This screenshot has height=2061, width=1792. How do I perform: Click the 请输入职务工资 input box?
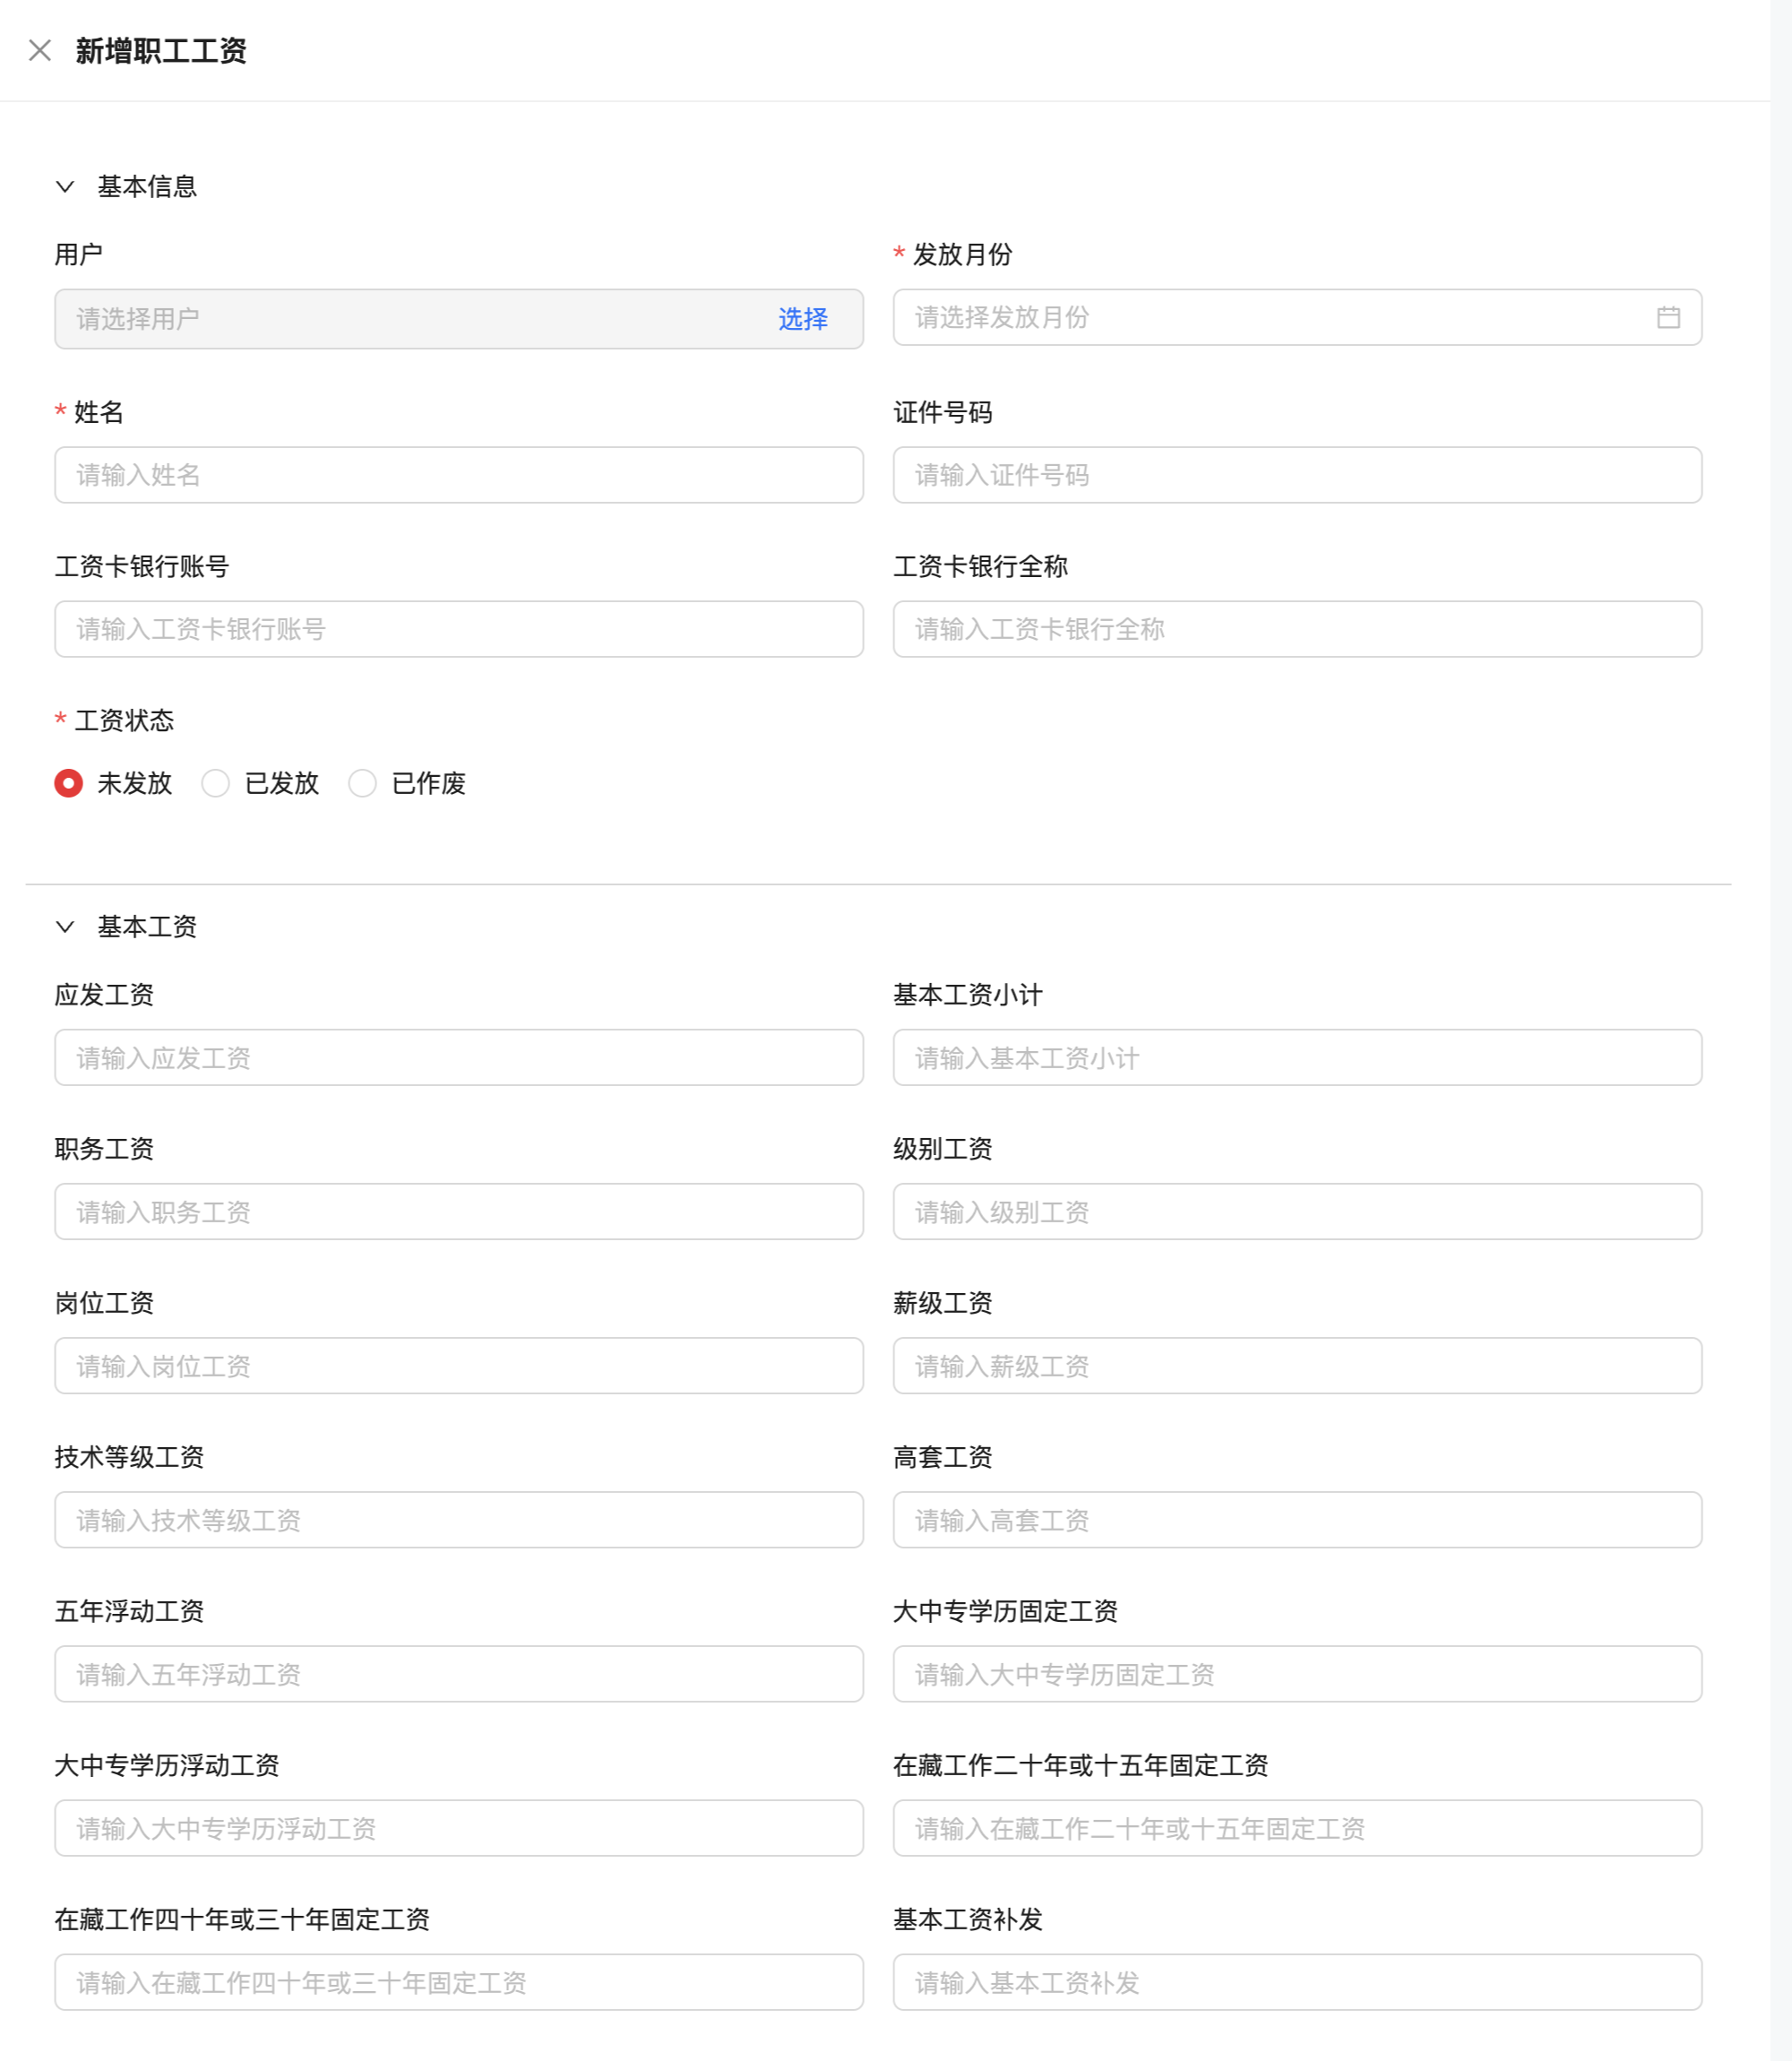459,1211
